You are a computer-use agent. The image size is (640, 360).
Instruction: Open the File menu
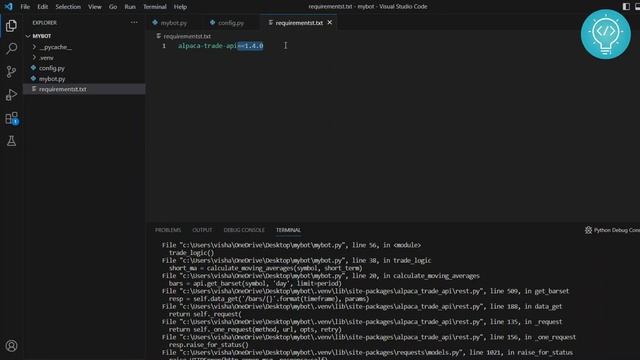tap(25, 7)
